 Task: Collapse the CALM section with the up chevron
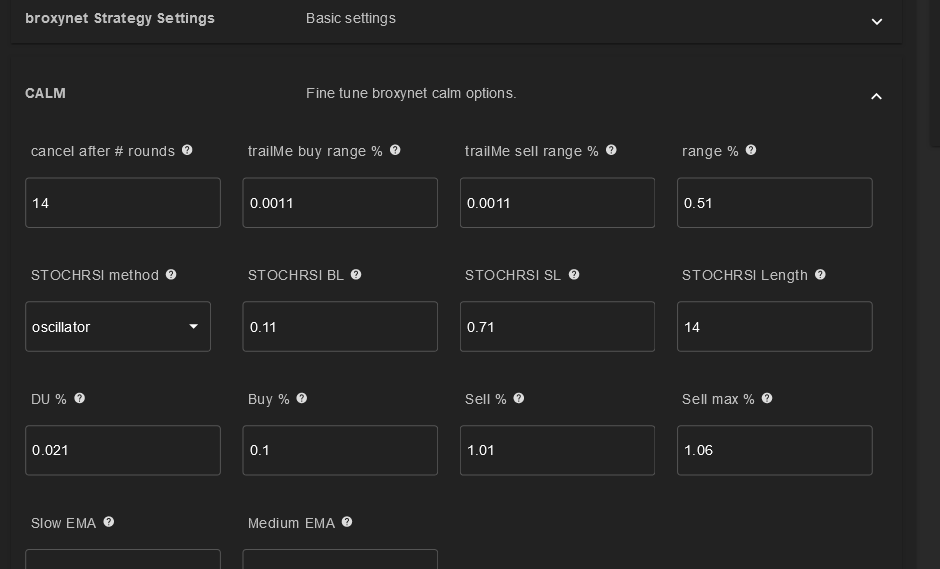(876, 96)
